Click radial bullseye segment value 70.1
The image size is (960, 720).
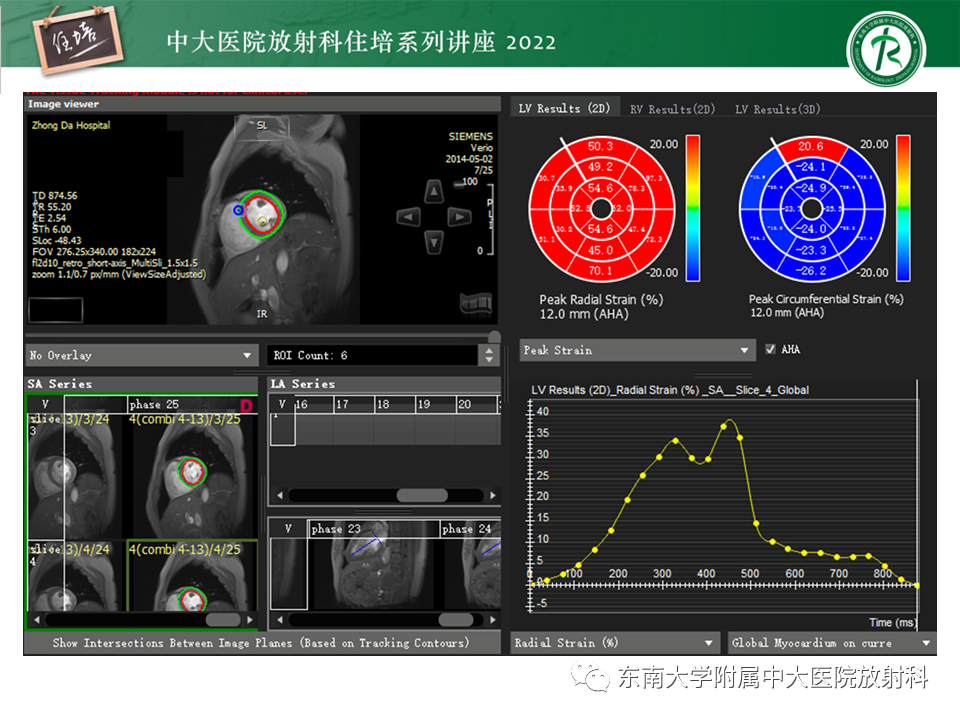pos(600,271)
